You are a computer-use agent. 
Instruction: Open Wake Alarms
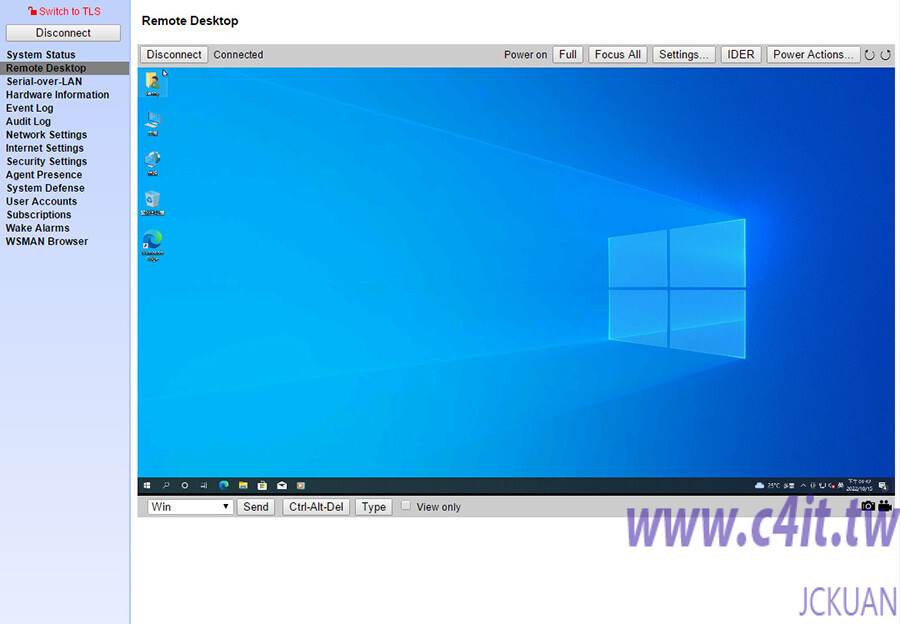pyautogui.click(x=38, y=228)
